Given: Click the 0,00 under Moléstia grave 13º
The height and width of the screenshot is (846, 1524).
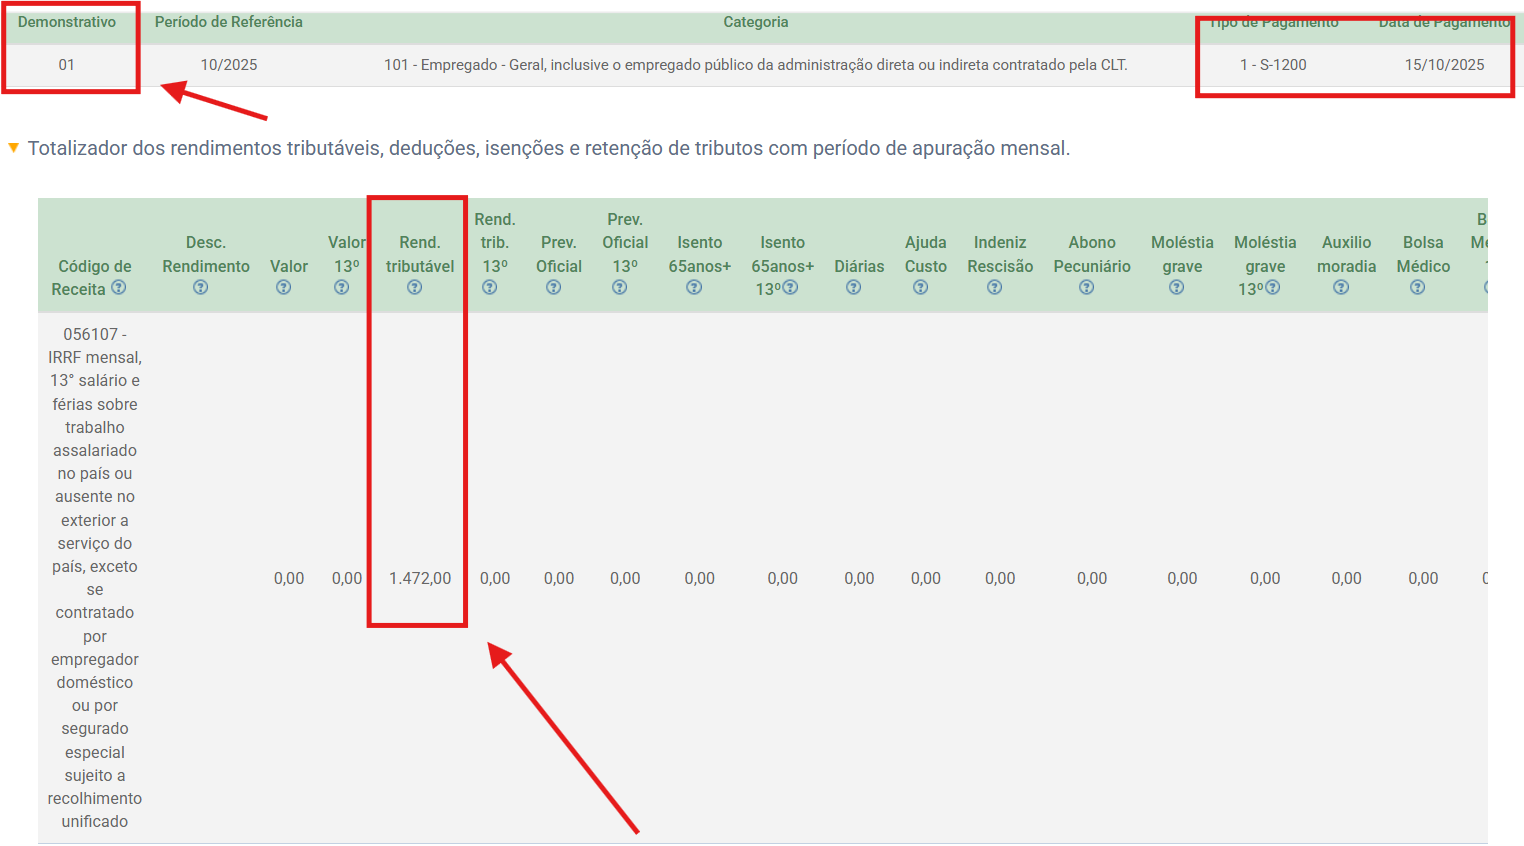Looking at the screenshot, I should tap(1265, 578).
